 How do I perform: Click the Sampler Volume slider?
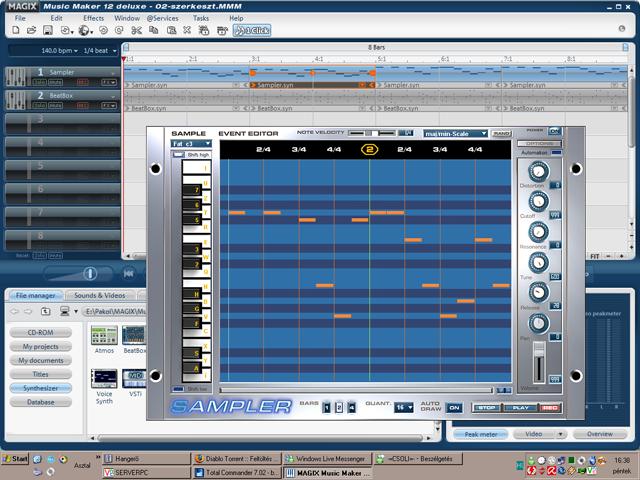(x=537, y=360)
